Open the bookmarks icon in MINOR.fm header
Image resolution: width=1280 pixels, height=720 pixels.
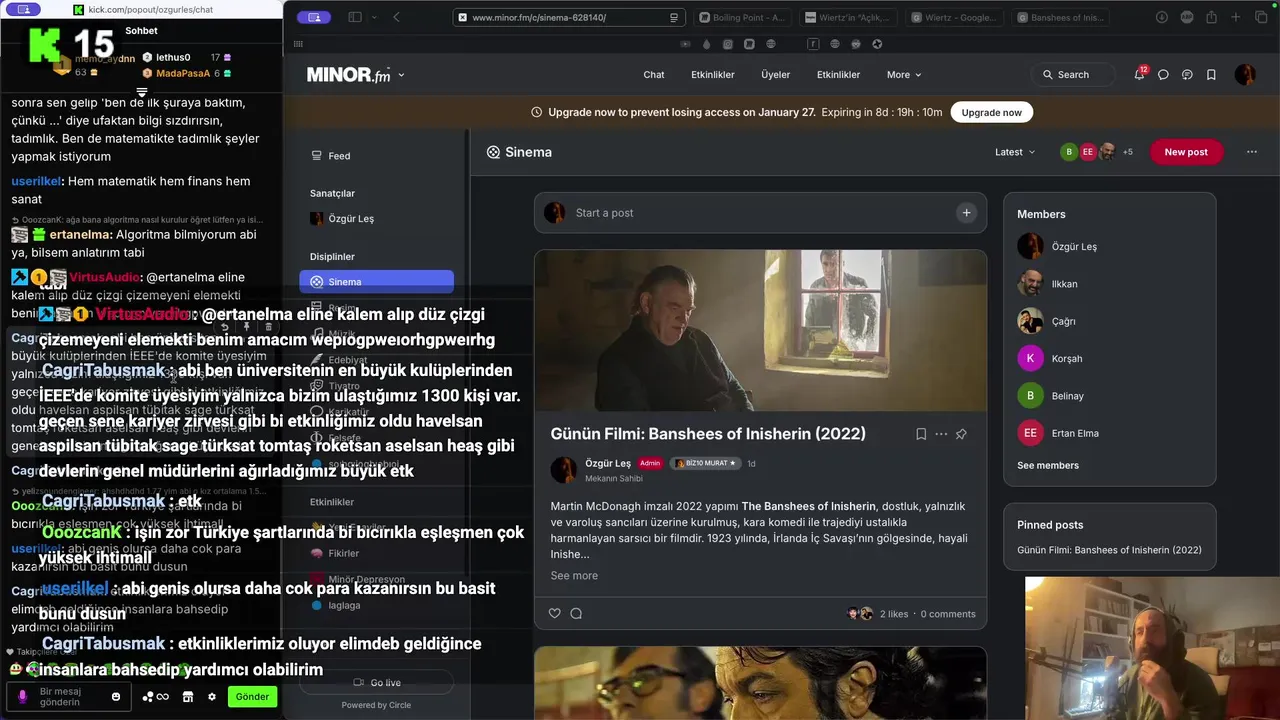[1211, 75]
